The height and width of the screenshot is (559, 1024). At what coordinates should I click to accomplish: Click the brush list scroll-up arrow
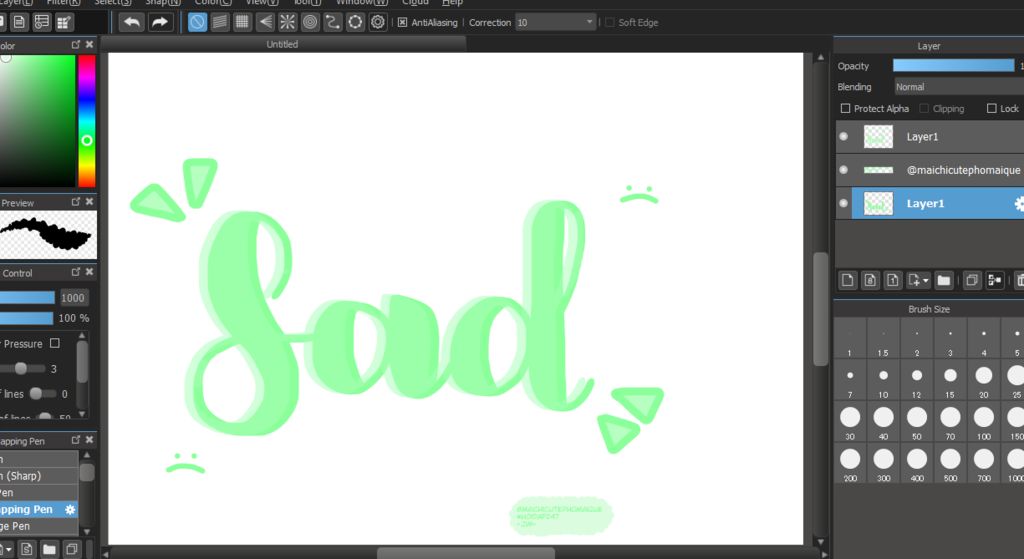click(x=86, y=455)
